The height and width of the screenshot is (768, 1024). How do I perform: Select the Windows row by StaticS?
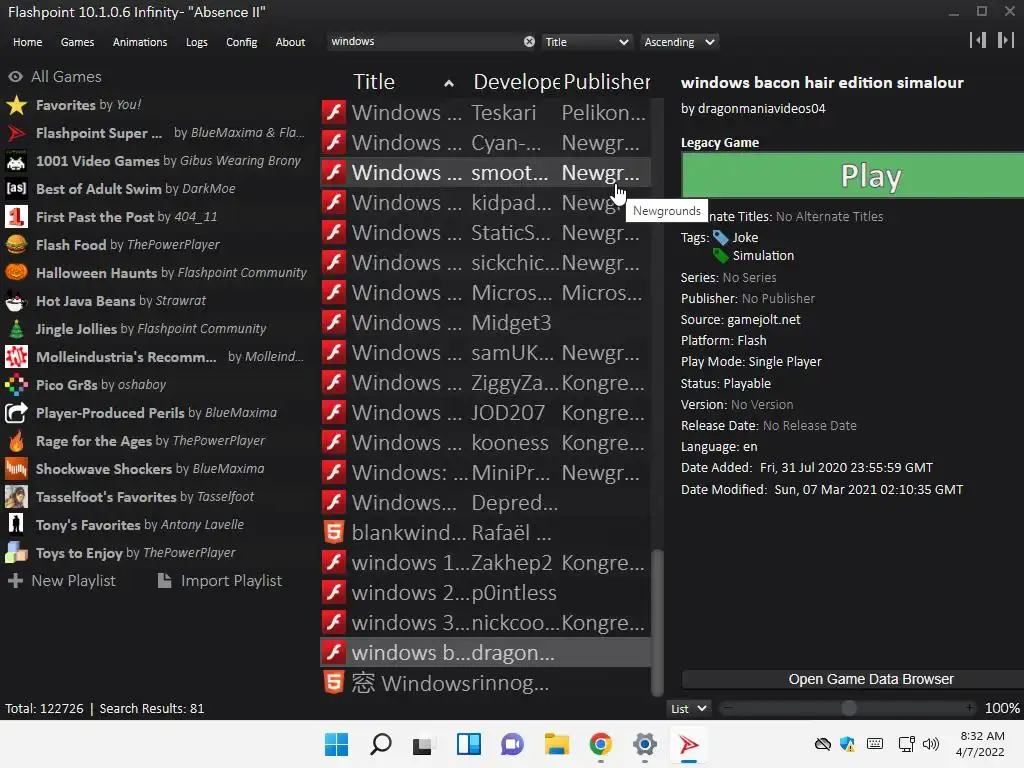485,233
